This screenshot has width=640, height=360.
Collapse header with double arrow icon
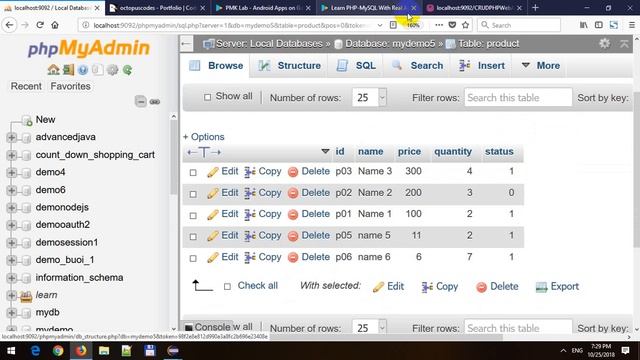(624, 44)
